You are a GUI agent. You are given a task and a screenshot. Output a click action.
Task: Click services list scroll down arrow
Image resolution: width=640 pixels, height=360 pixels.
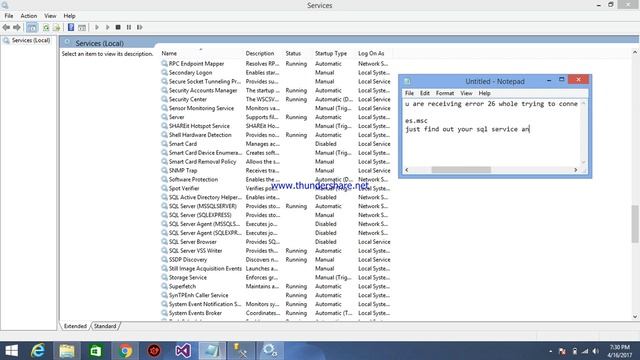pos(635,316)
